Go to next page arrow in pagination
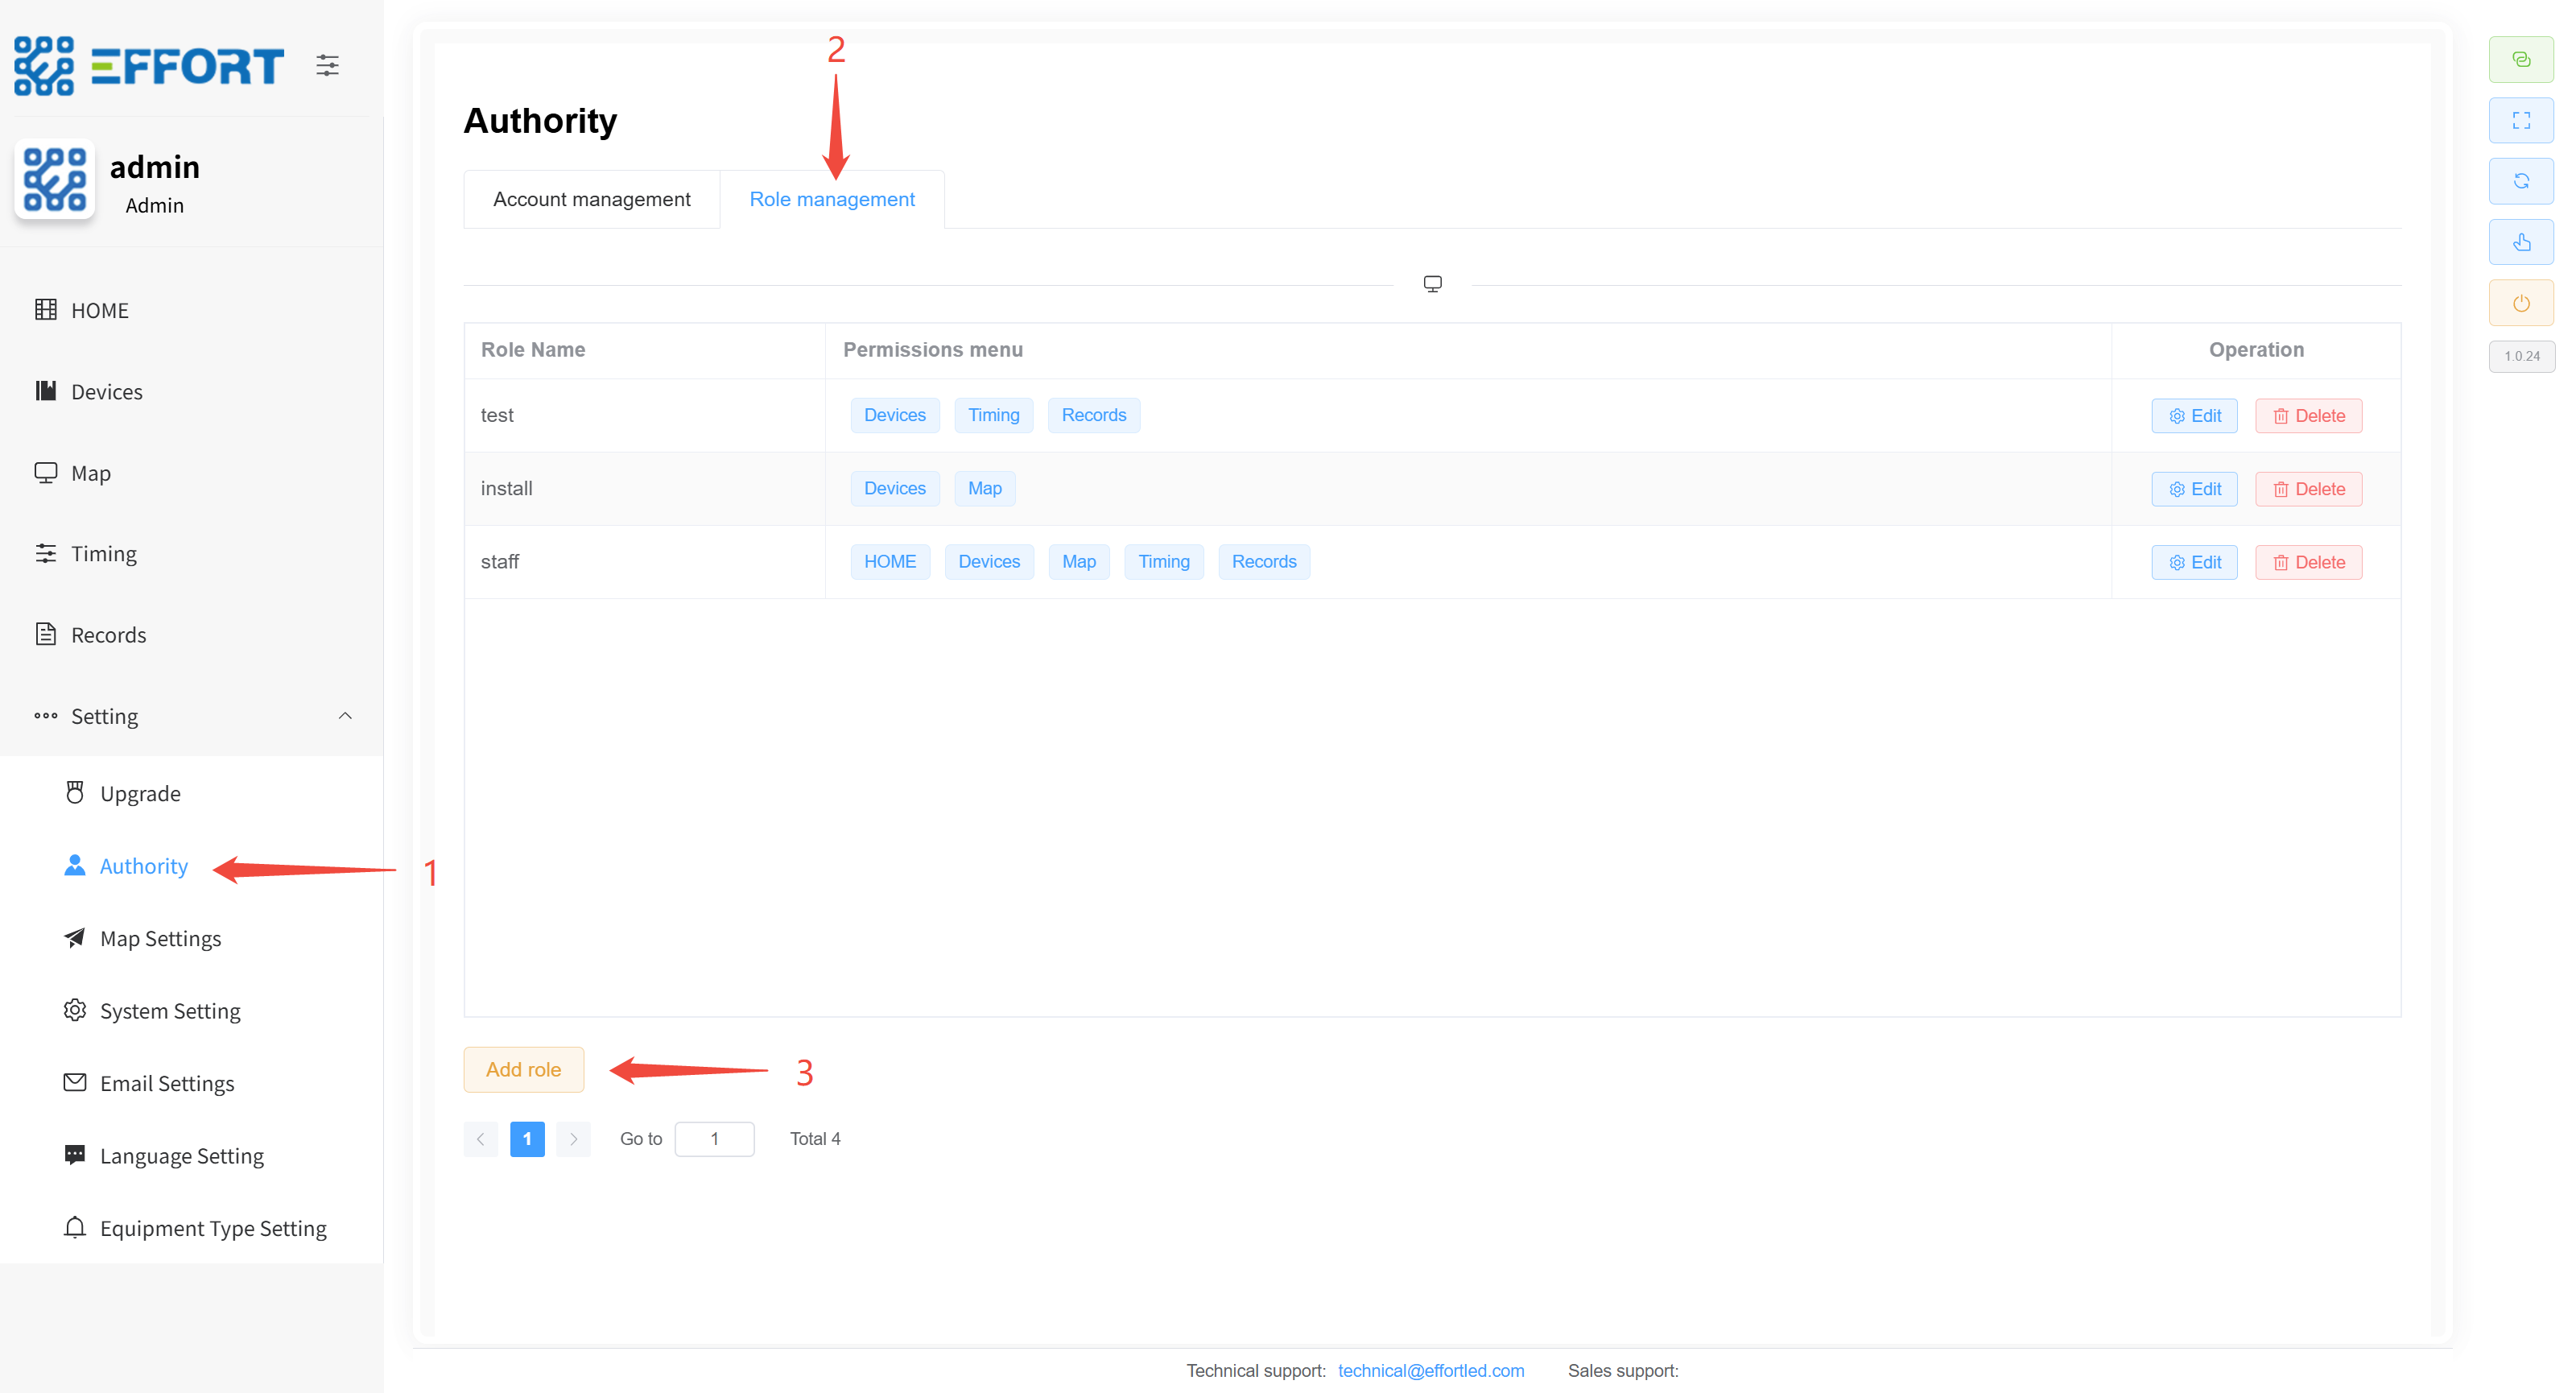The height and width of the screenshot is (1393, 2576). click(573, 1139)
